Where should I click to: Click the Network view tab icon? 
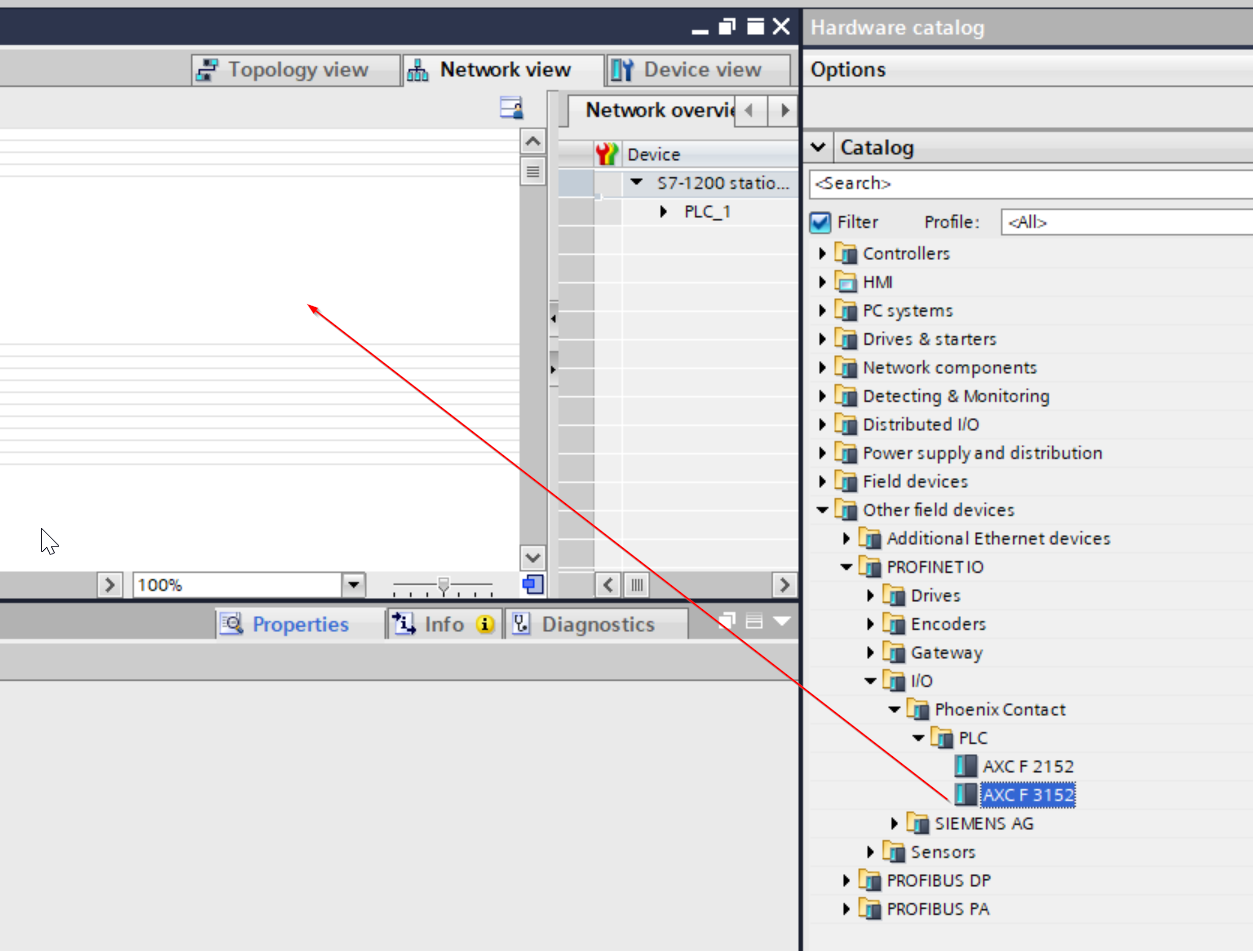419,70
